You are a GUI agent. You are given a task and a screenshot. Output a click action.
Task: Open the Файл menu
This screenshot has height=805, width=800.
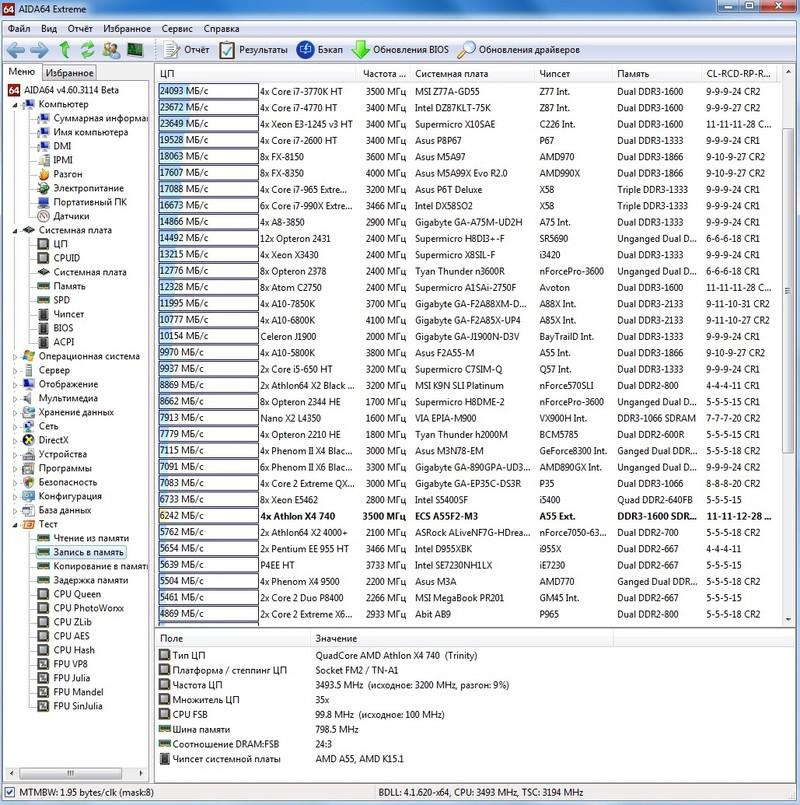(19, 29)
